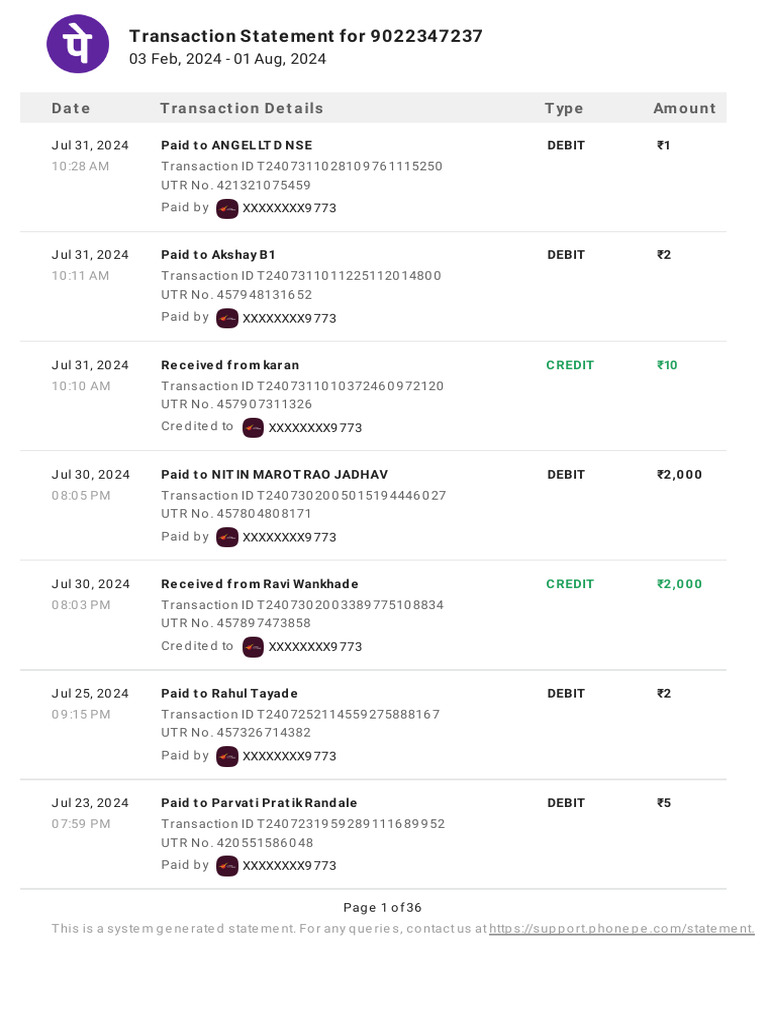
Task: Click the purple PhonePe logo
Action: [78, 44]
